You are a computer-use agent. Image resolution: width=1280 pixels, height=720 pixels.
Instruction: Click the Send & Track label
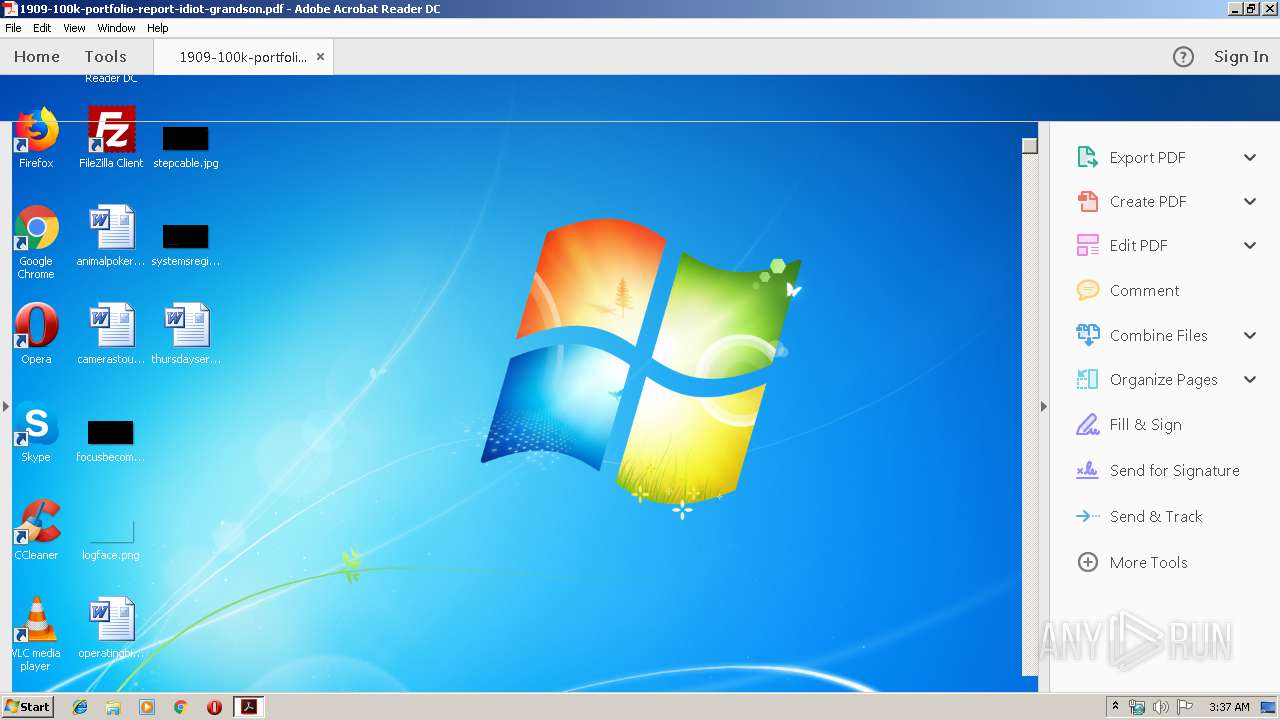click(1156, 516)
